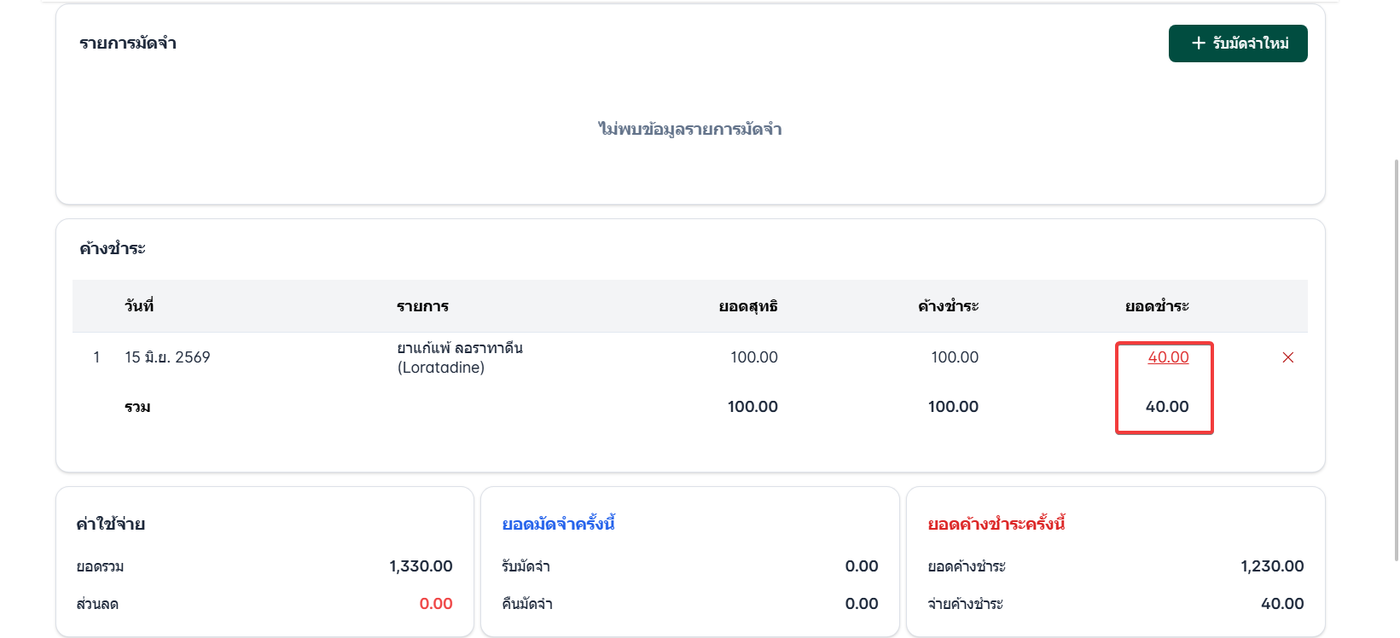Click the ไม่พบข้อมูลรายการมัดจำ empty message
This screenshot has width=1400, height=638.
(x=690, y=129)
